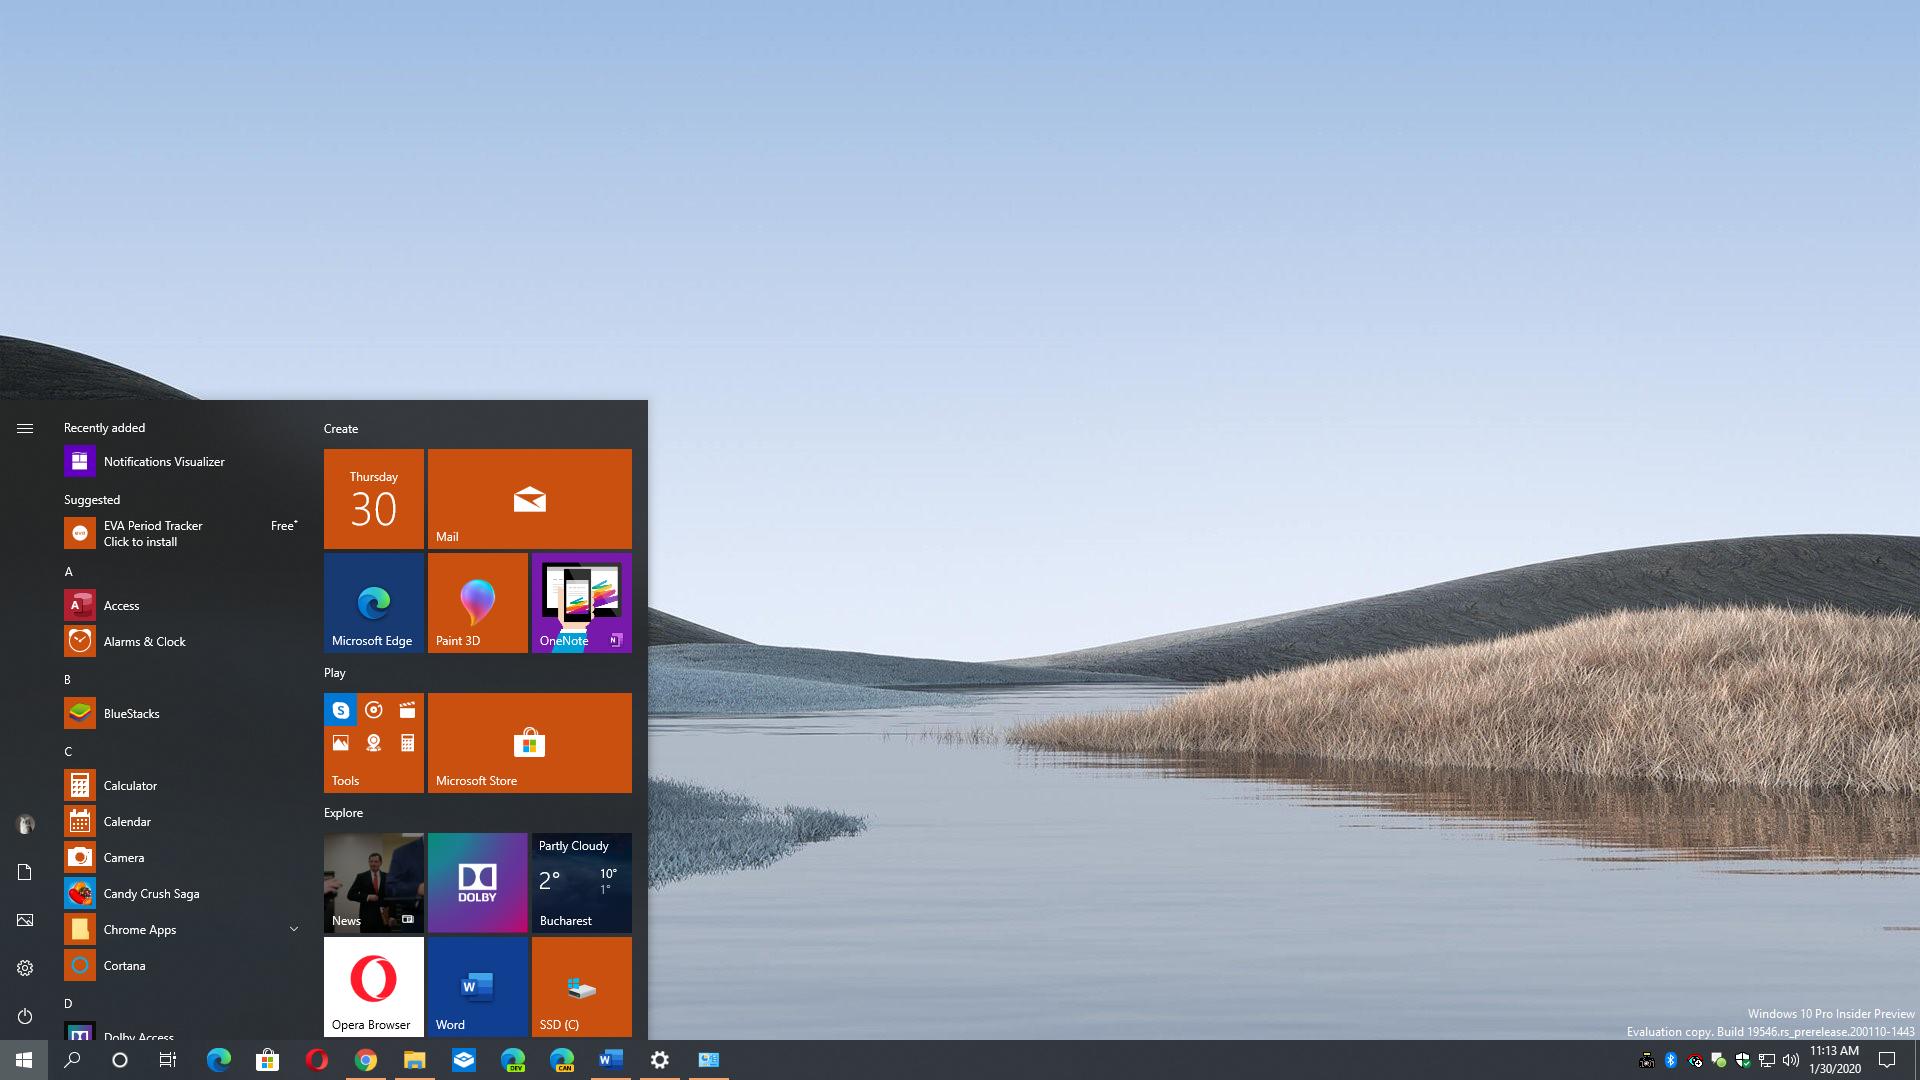Open taskbar Search magnifier
This screenshot has height=1080, width=1920.
click(x=72, y=1060)
